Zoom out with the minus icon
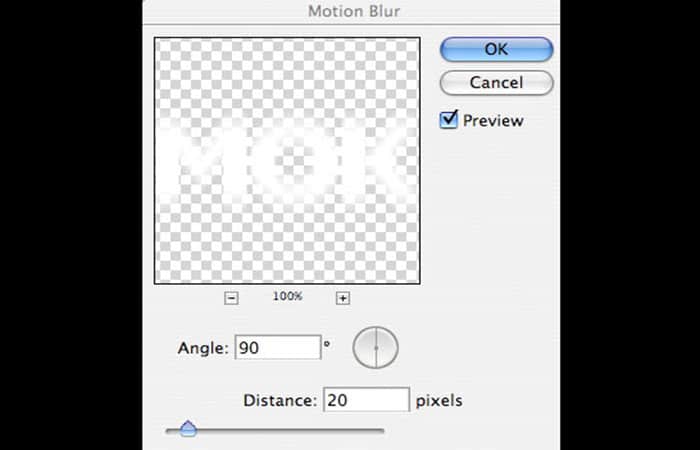Viewport: 700px width, 450px height. [231, 298]
